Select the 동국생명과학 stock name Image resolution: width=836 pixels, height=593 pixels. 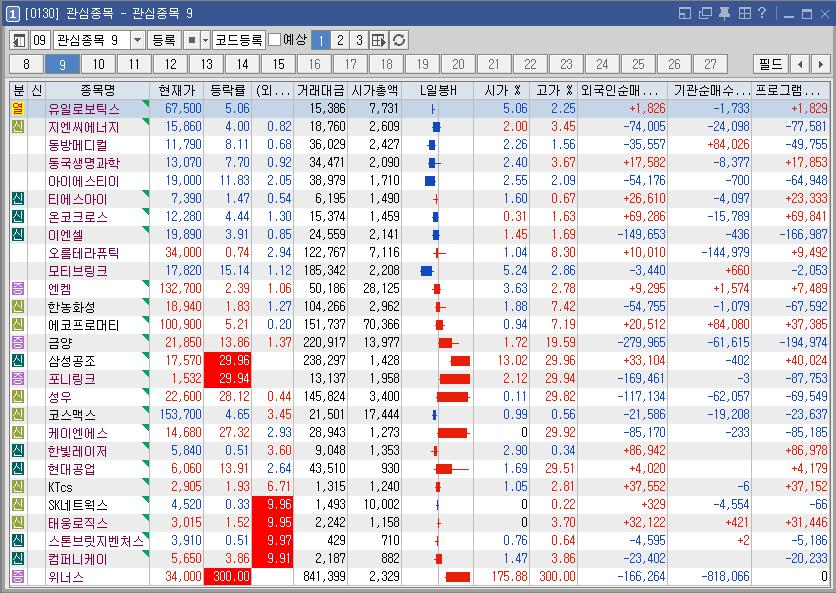coord(84,163)
